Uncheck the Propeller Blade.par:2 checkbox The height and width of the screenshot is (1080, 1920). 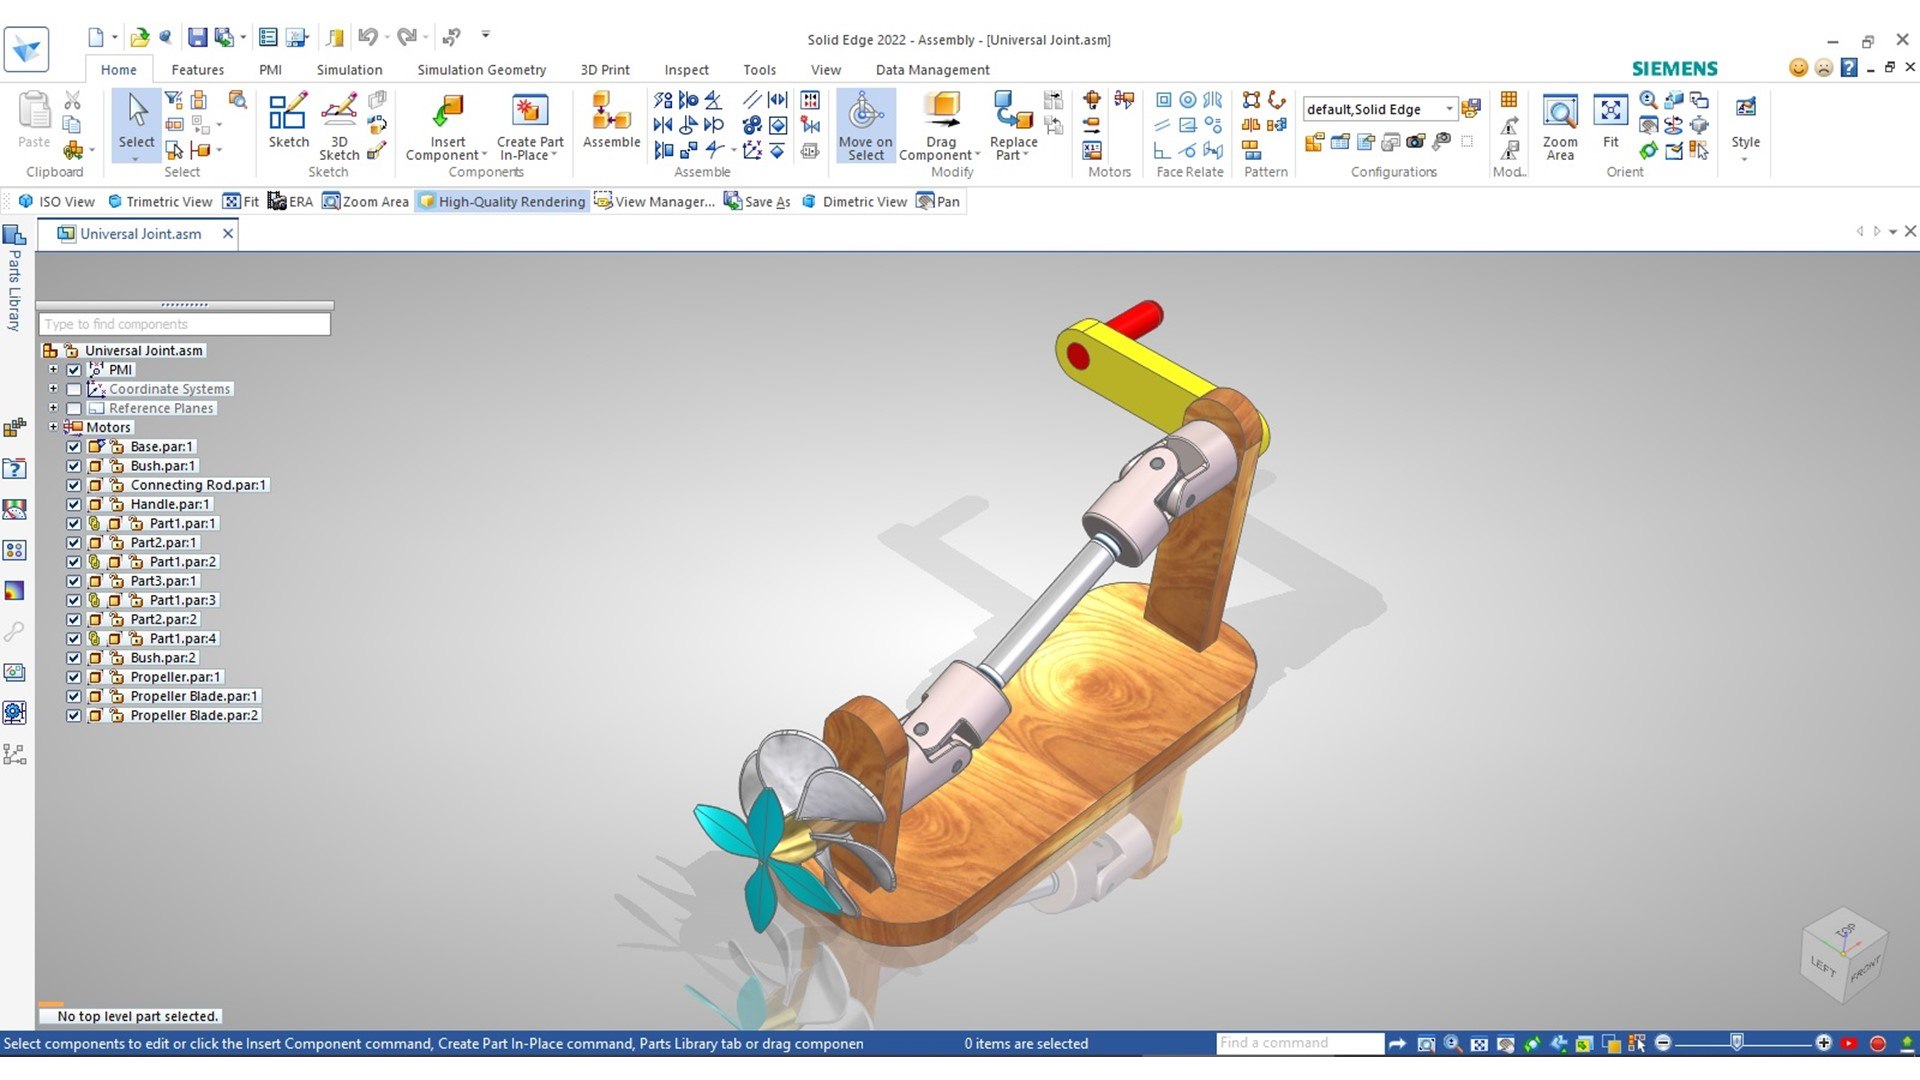tap(74, 715)
